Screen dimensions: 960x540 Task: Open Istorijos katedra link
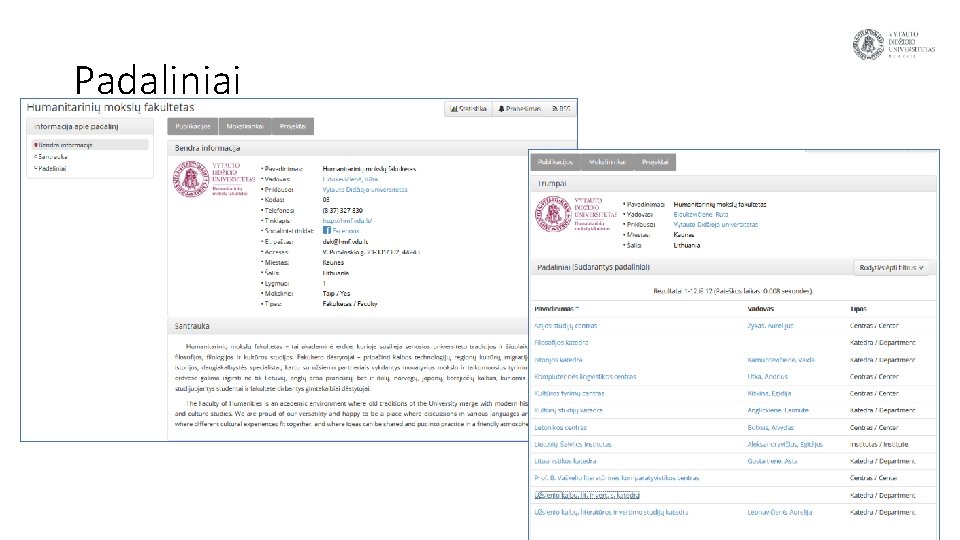pyautogui.click(x=558, y=360)
